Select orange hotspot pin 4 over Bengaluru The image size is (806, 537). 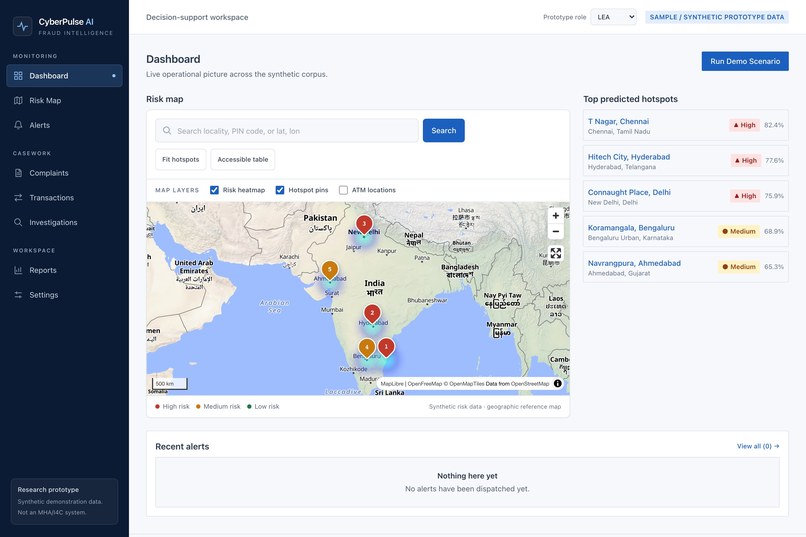pyautogui.click(x=367, y=348)
